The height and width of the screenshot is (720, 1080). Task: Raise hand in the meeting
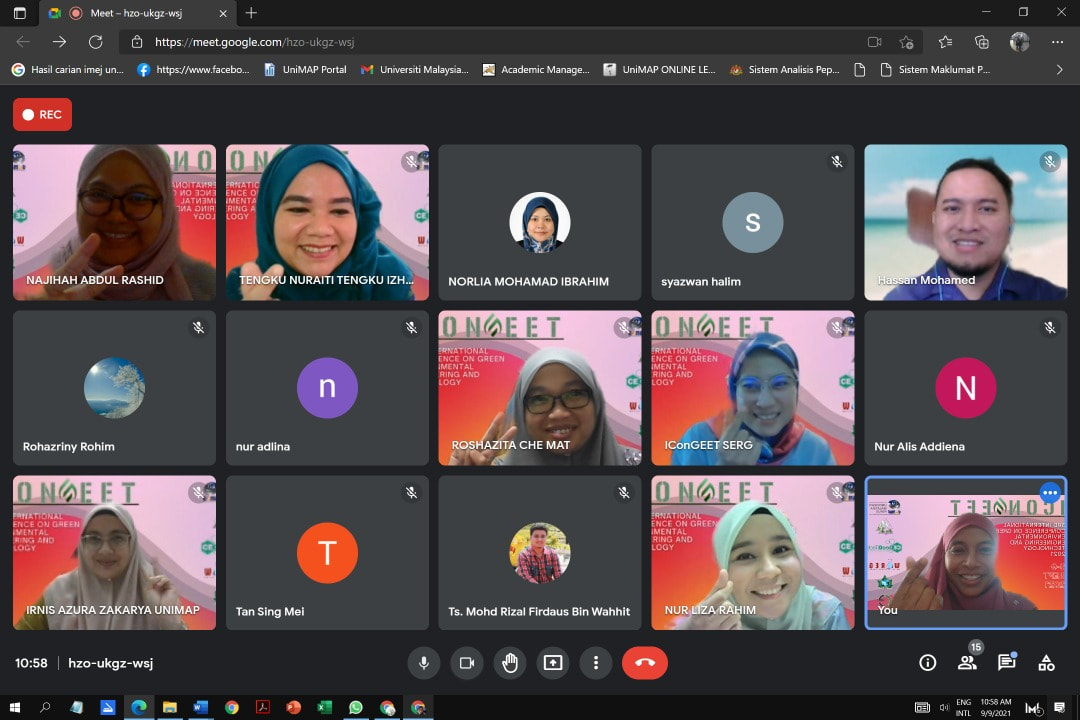click(x=510, y=663)
